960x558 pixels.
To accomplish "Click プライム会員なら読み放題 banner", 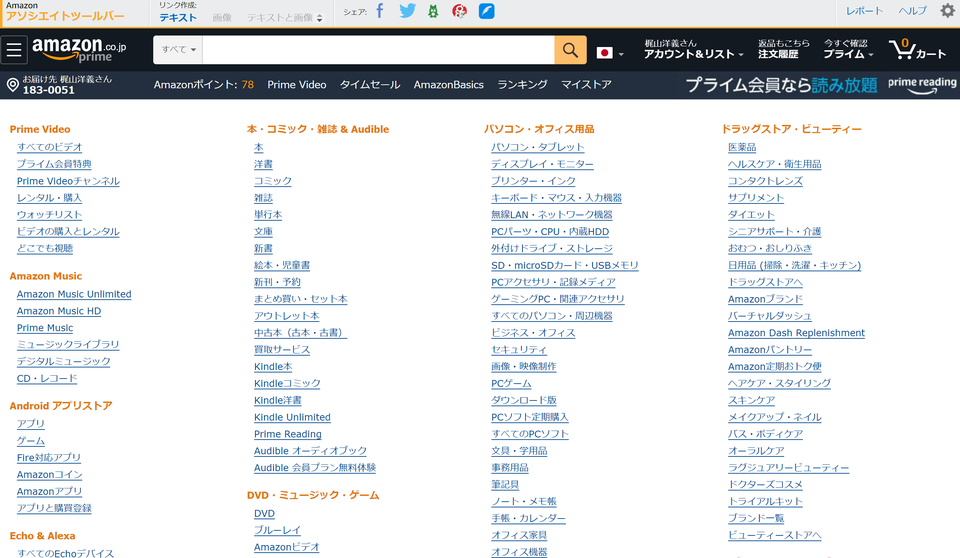I will (781, 85).
